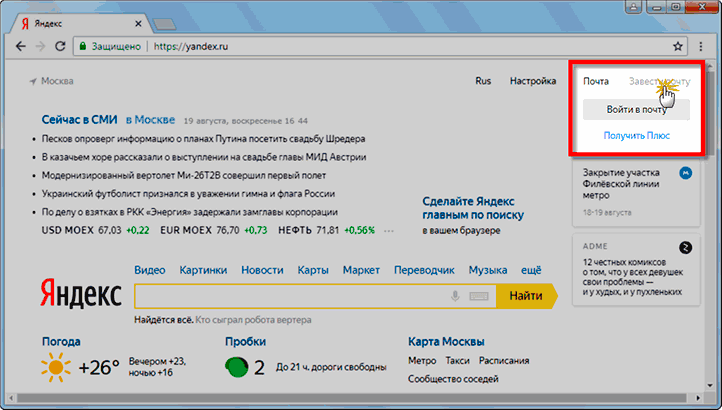Image resolution: width=722 pixels, height=410 pixels.
Task: Open the ADME 12 честных комиксов card
Action: [636, 269]
